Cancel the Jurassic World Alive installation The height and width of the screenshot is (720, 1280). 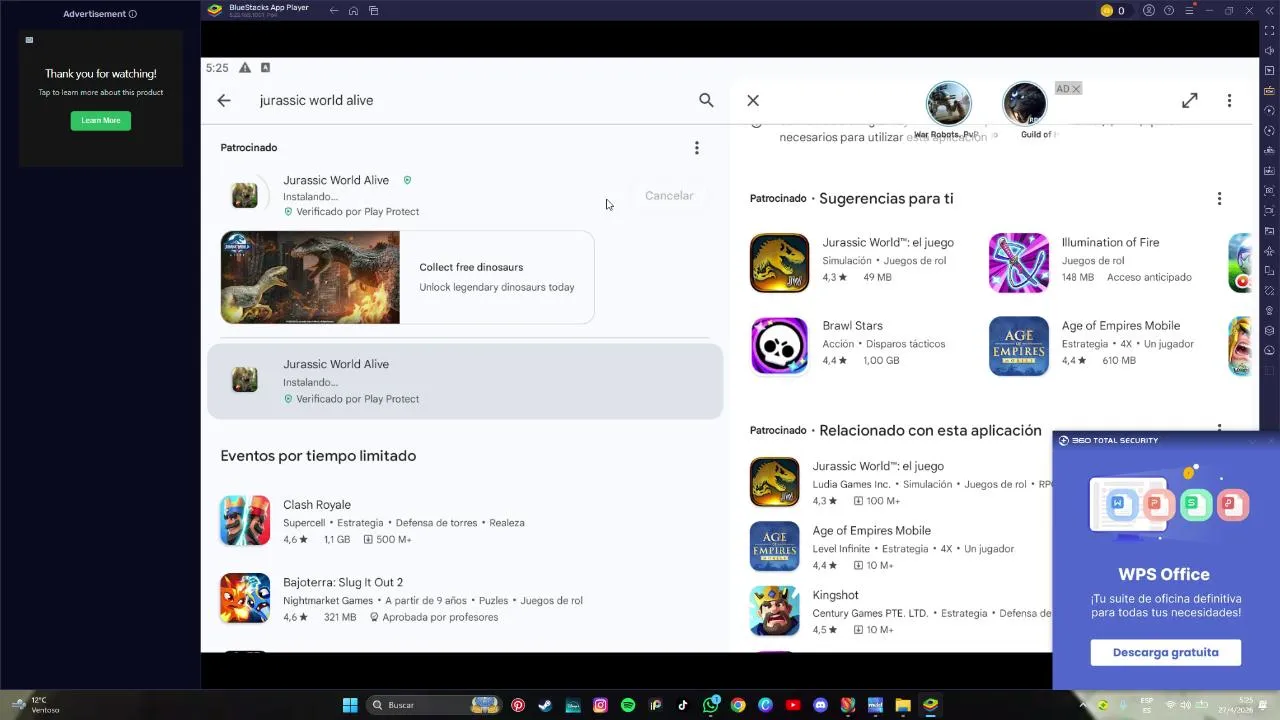(x=669, y=195)
